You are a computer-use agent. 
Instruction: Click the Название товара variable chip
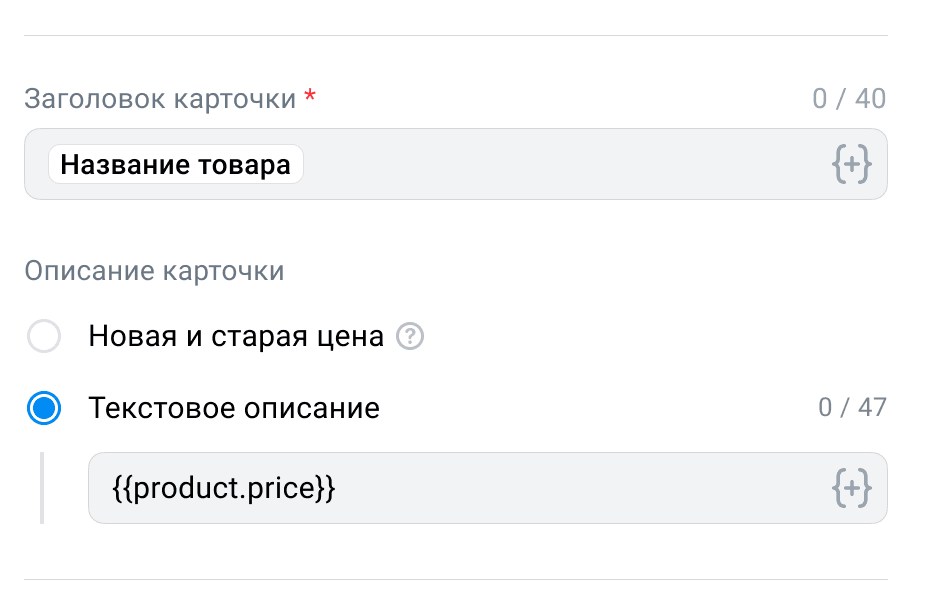pos(174,164)
